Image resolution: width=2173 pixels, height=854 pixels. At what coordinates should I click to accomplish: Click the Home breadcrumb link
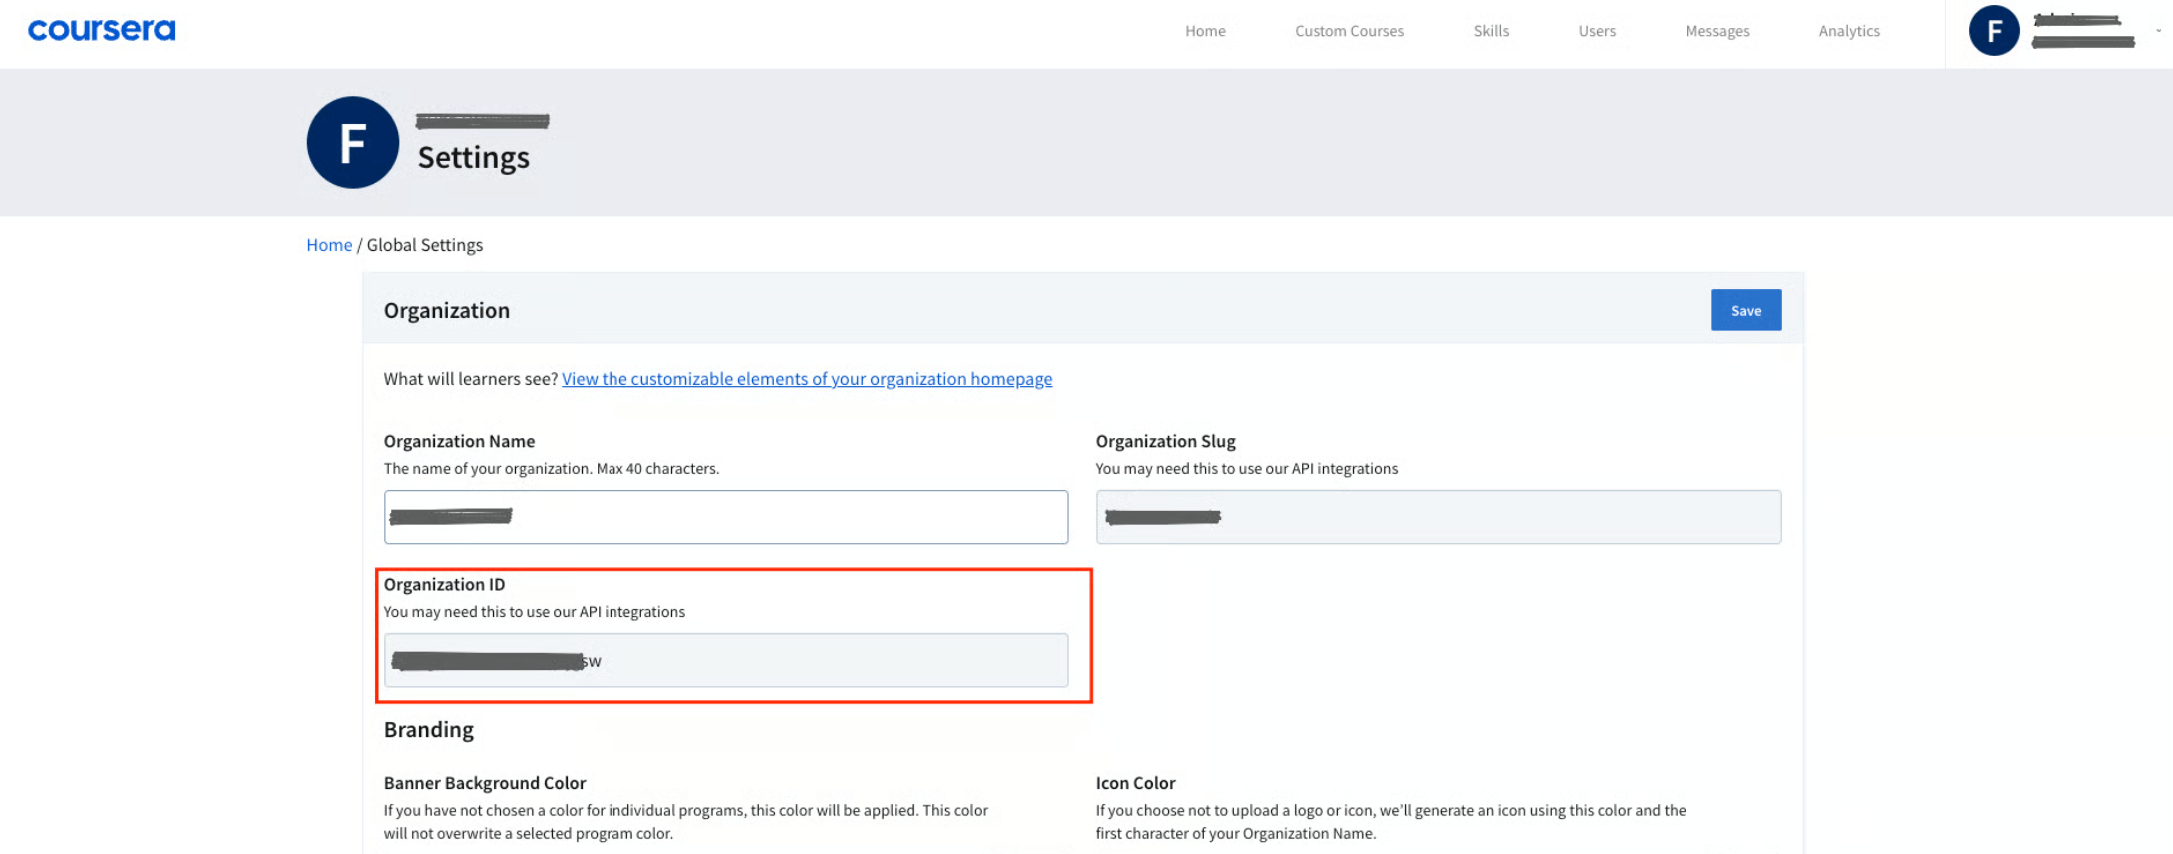(329, 245)
